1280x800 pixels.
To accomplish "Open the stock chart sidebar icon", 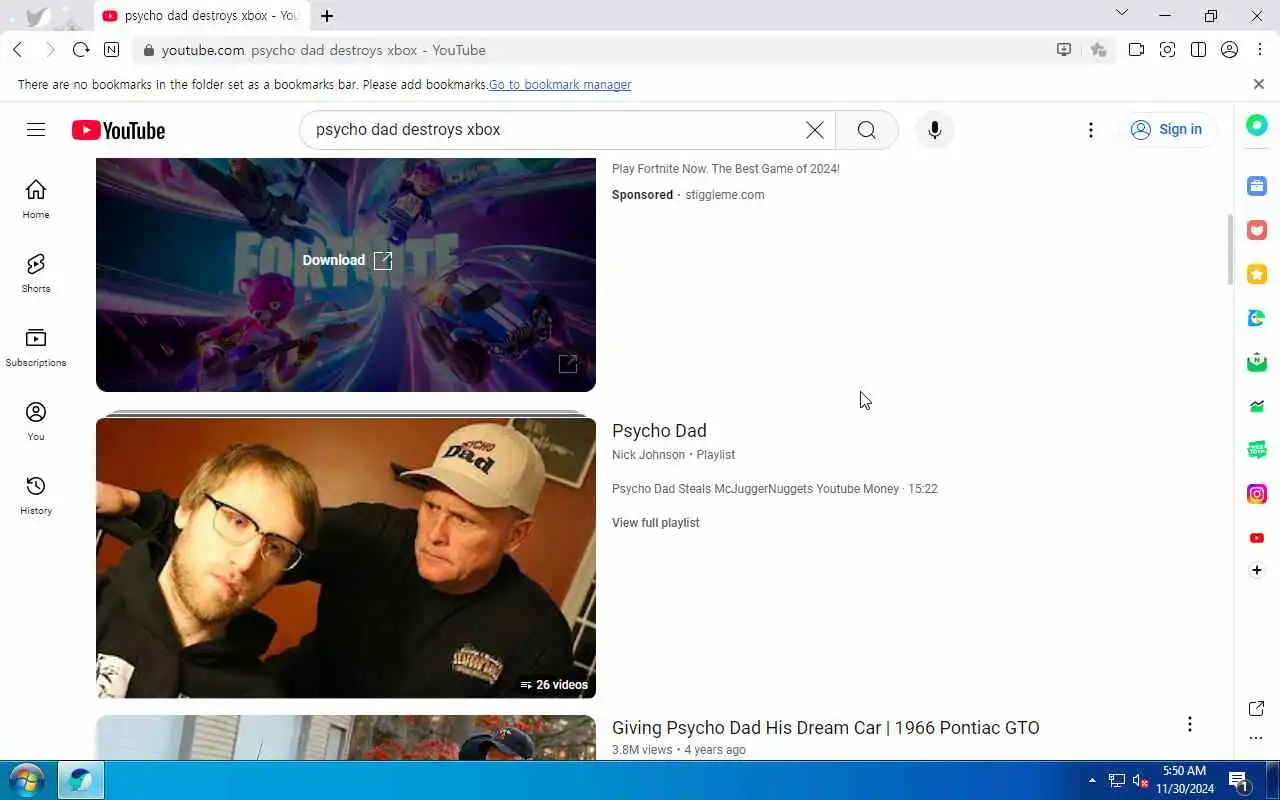I will (1257, 406).
